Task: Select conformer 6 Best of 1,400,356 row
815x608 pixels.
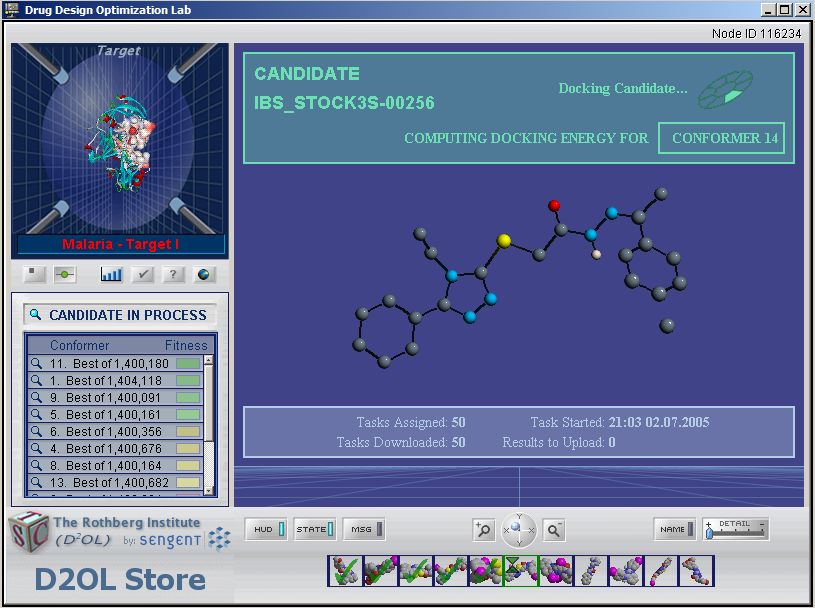Action: [110, 432]
